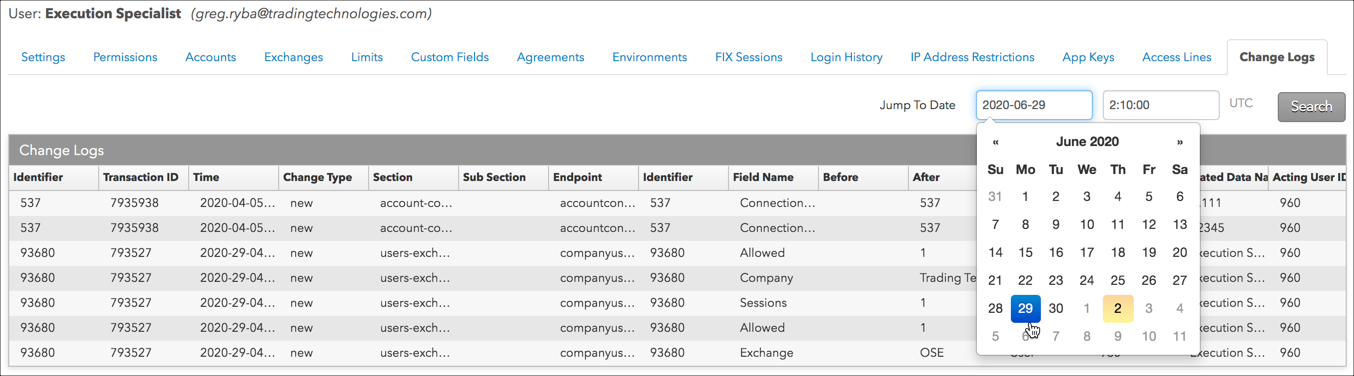This screenshot has width=1354, height=376.
Task: Pick highlighted July 2 date
Action: click(x=1118, y=308)
